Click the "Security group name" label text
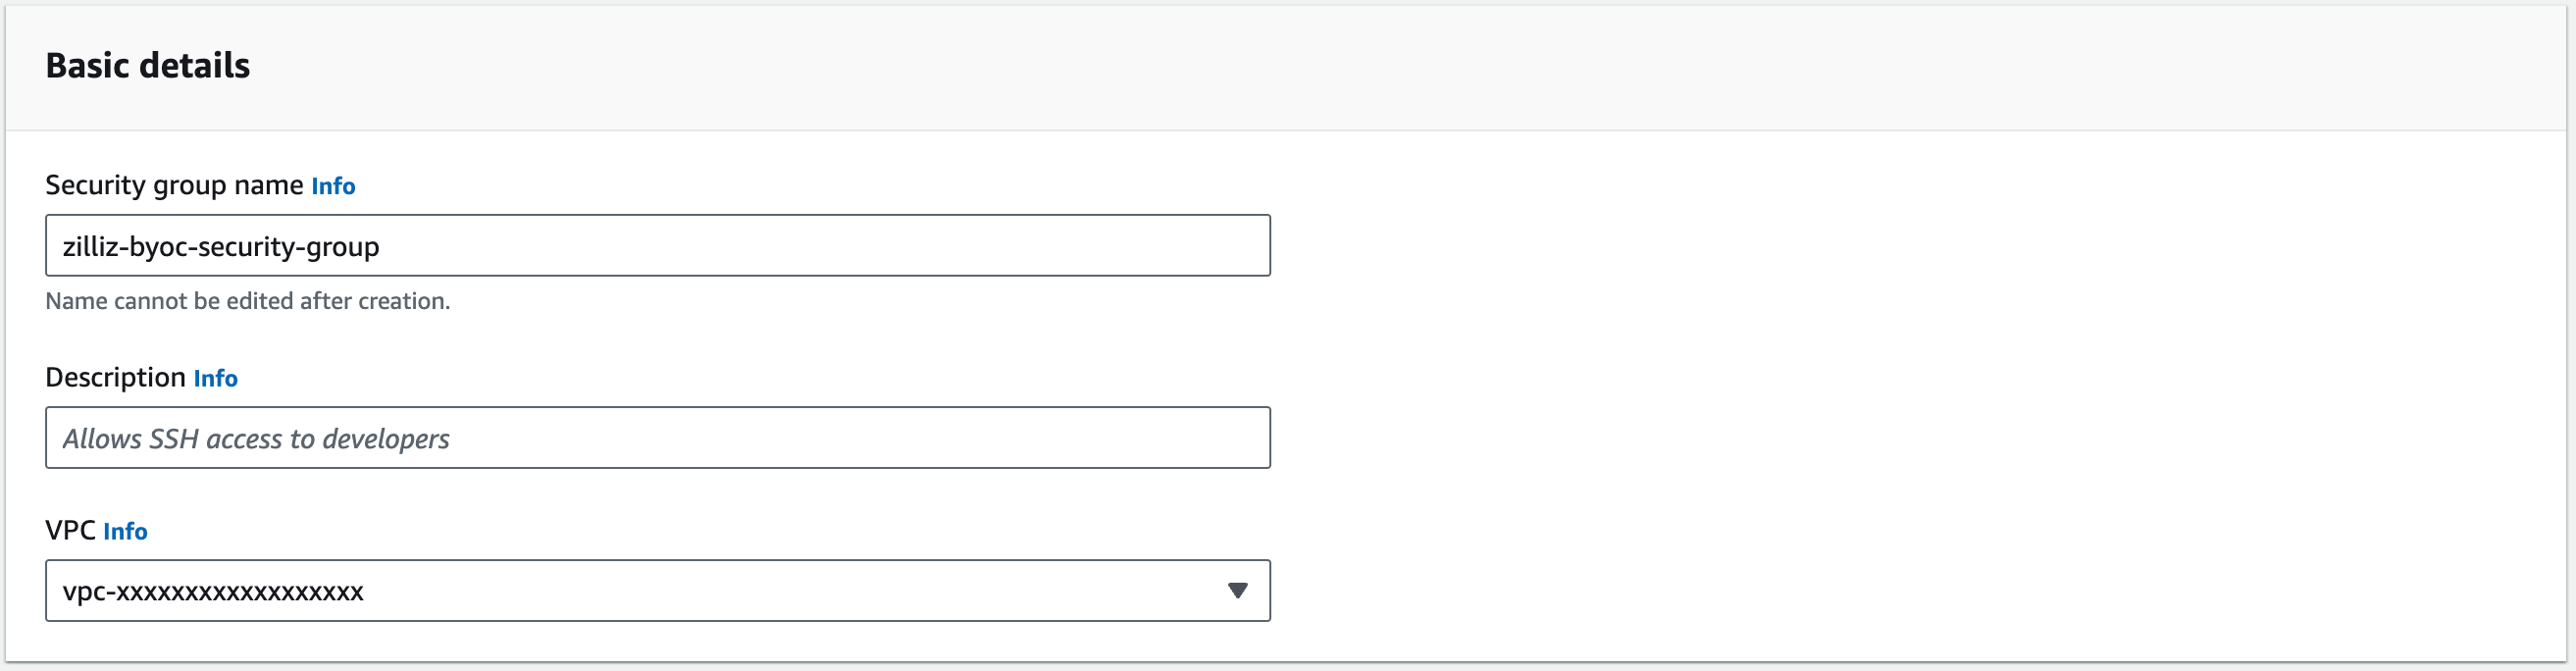Viewport: 2576px width, 671px height. (x=174, y=185)
